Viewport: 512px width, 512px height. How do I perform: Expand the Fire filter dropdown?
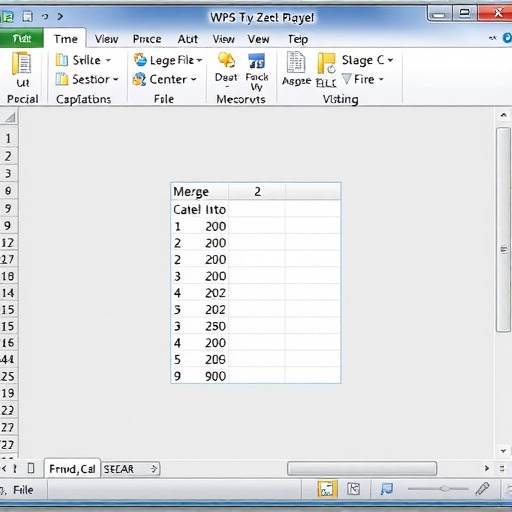click(381, 79)
